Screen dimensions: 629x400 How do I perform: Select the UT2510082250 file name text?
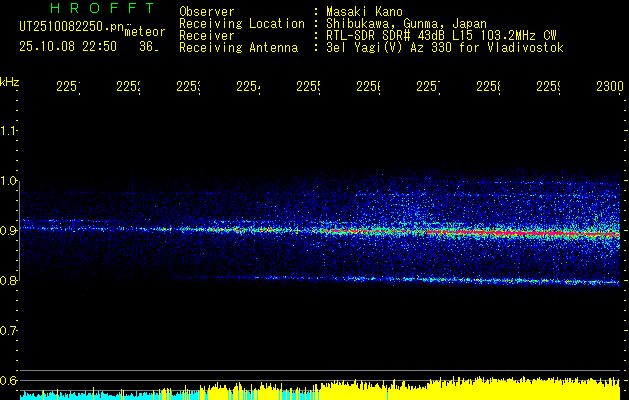72,26
